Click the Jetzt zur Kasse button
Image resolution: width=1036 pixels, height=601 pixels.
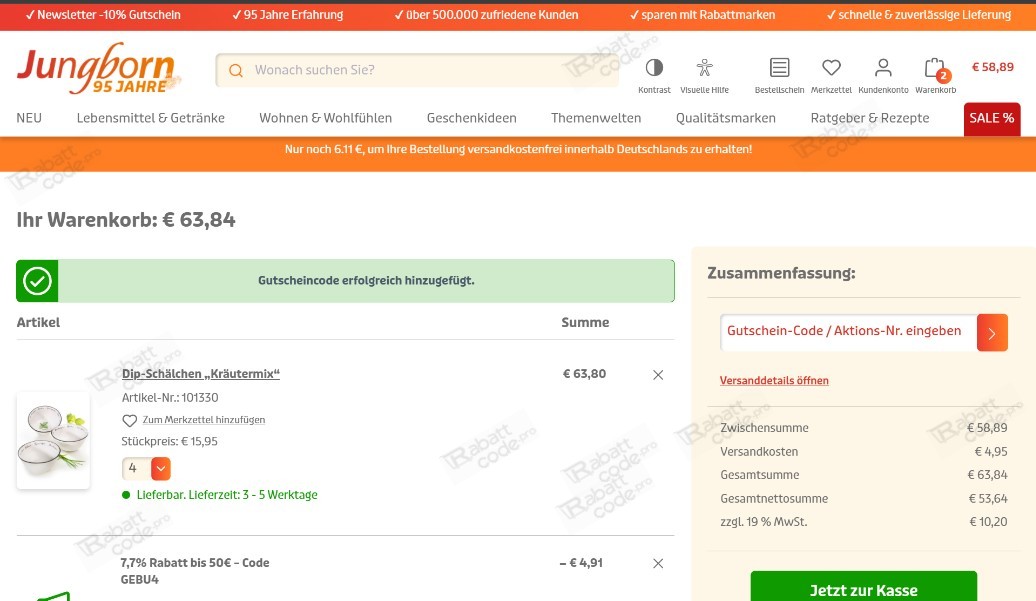point(863,589)
